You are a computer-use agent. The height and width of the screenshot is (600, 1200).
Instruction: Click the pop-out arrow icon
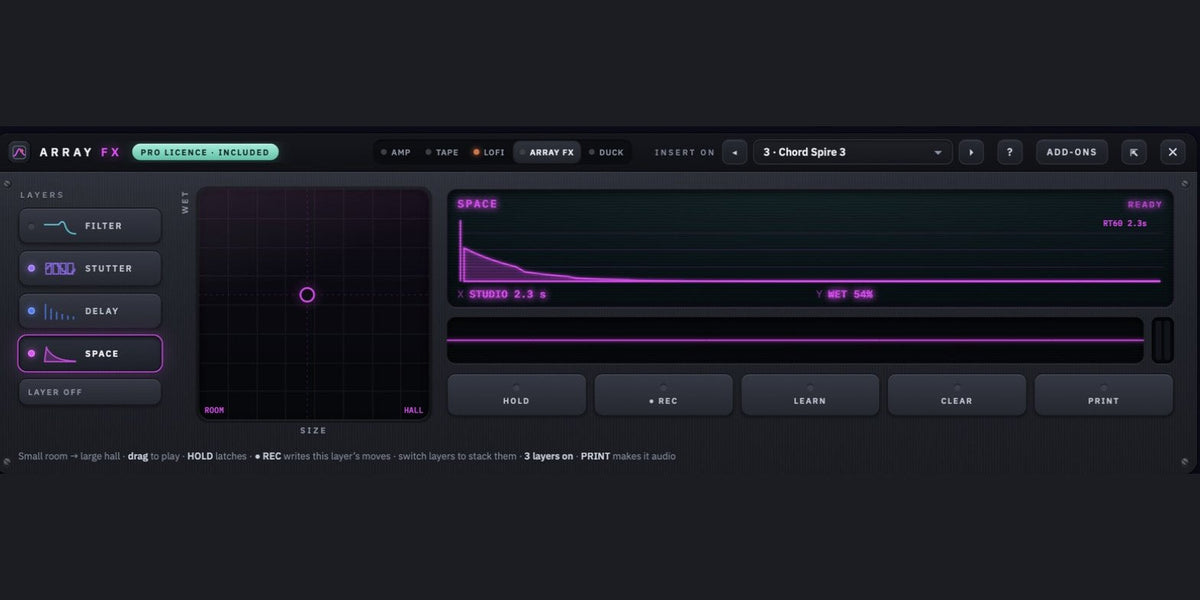tap(1133, 152)
